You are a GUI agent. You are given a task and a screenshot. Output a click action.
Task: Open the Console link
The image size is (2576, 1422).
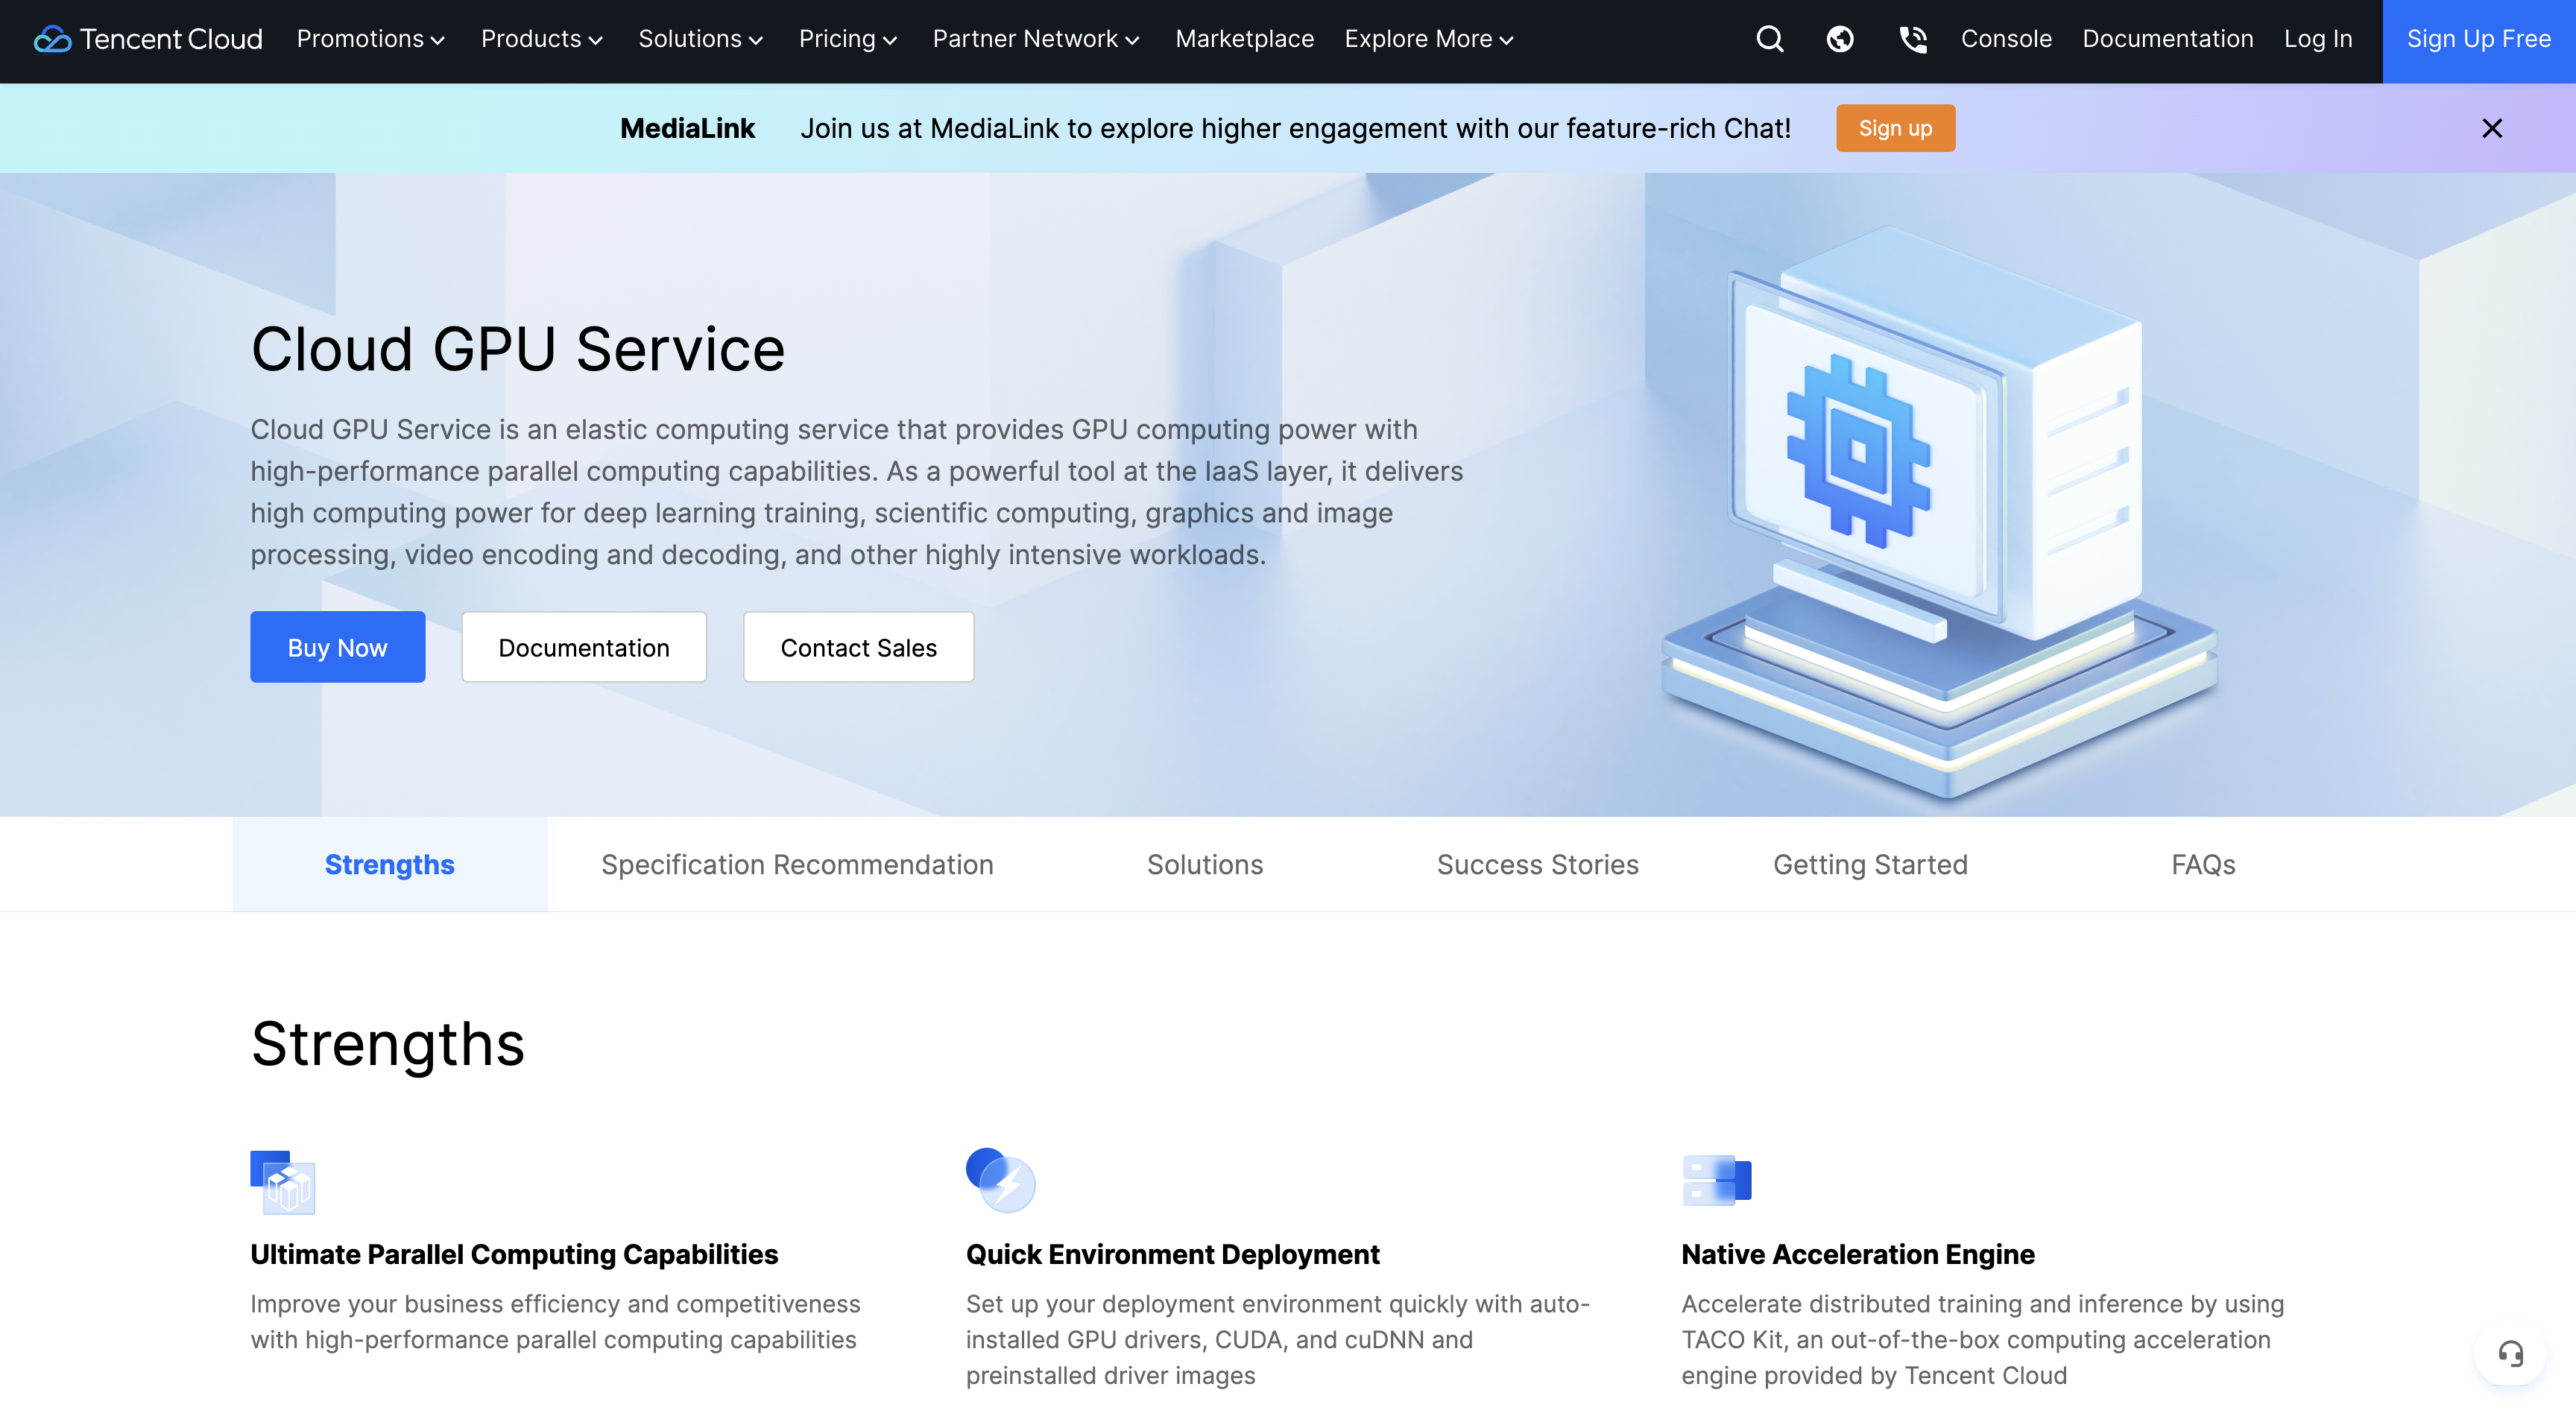coord(2005,39)
